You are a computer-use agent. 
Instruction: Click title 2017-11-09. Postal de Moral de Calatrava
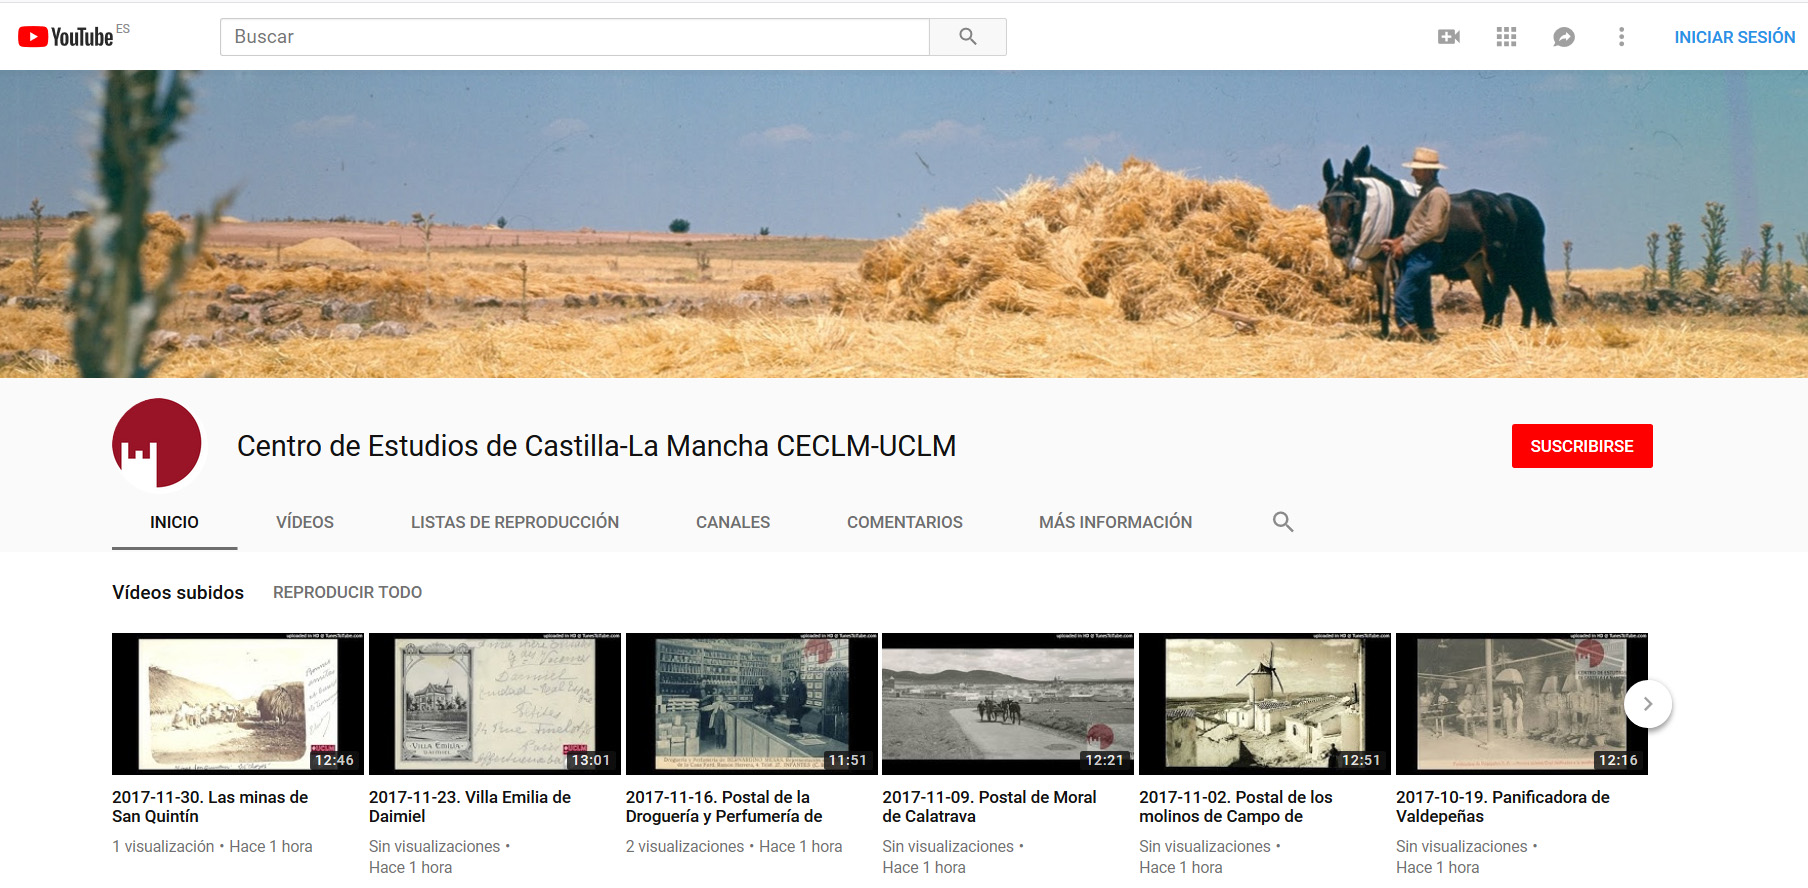point(989,807)
